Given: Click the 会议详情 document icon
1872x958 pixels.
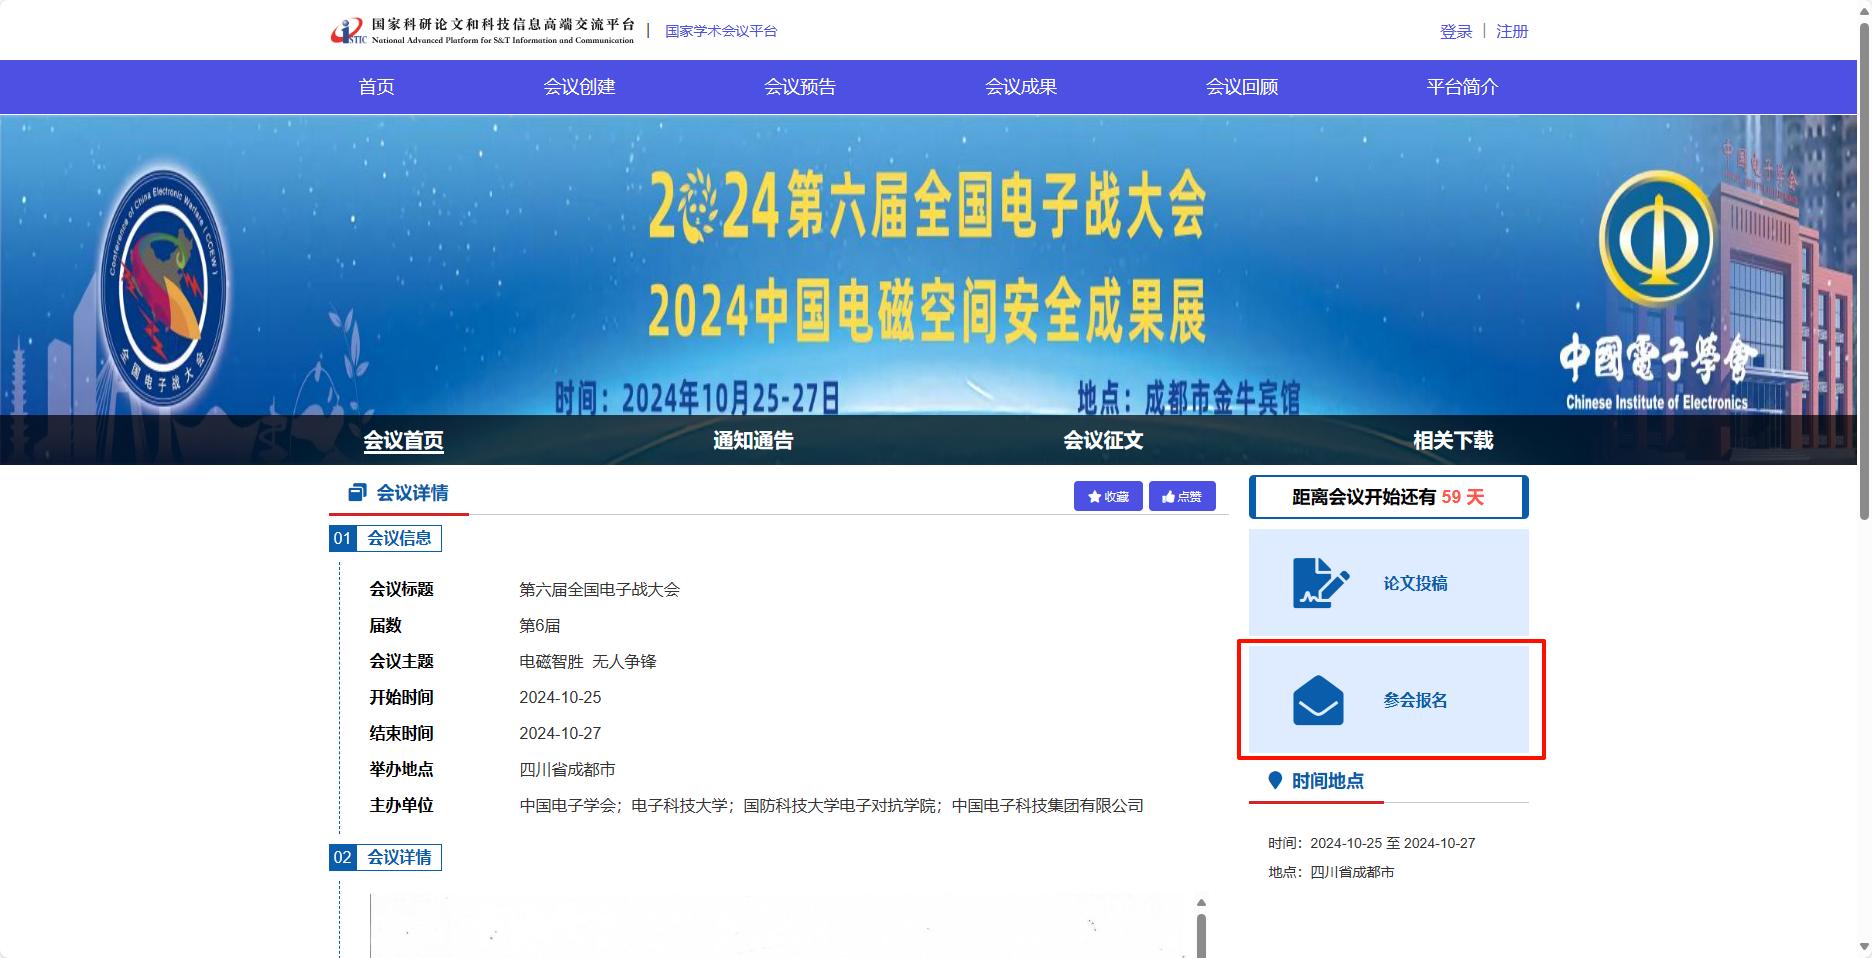Looking at the screenshot, I should pos(357,492).
